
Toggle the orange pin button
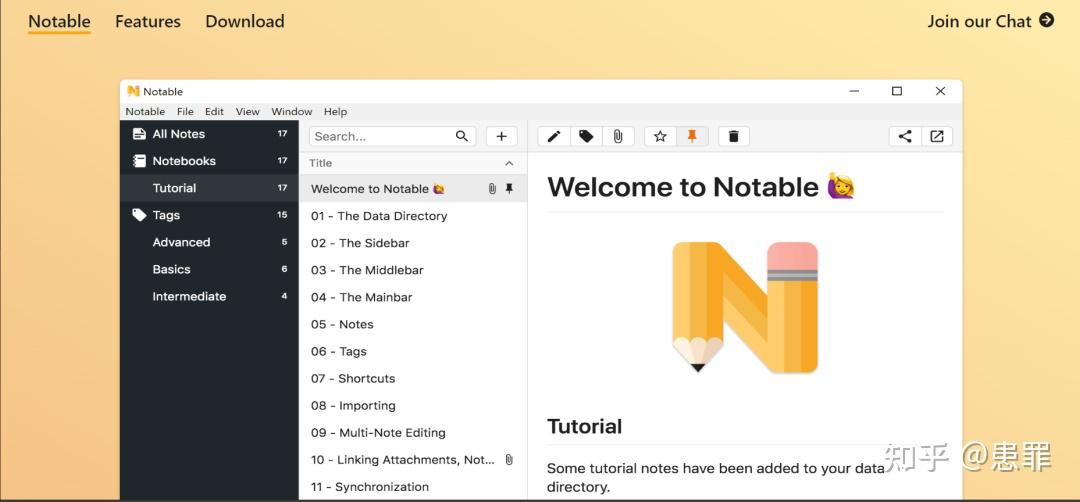click(x=692, y=136)
